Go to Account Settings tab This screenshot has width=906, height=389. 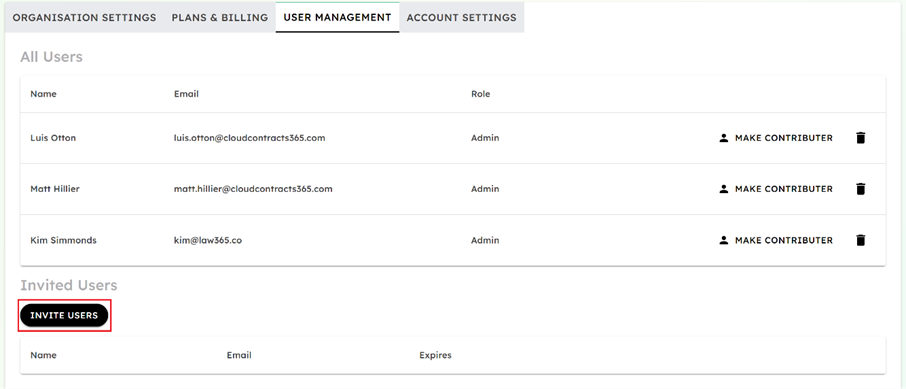point(462,17)
